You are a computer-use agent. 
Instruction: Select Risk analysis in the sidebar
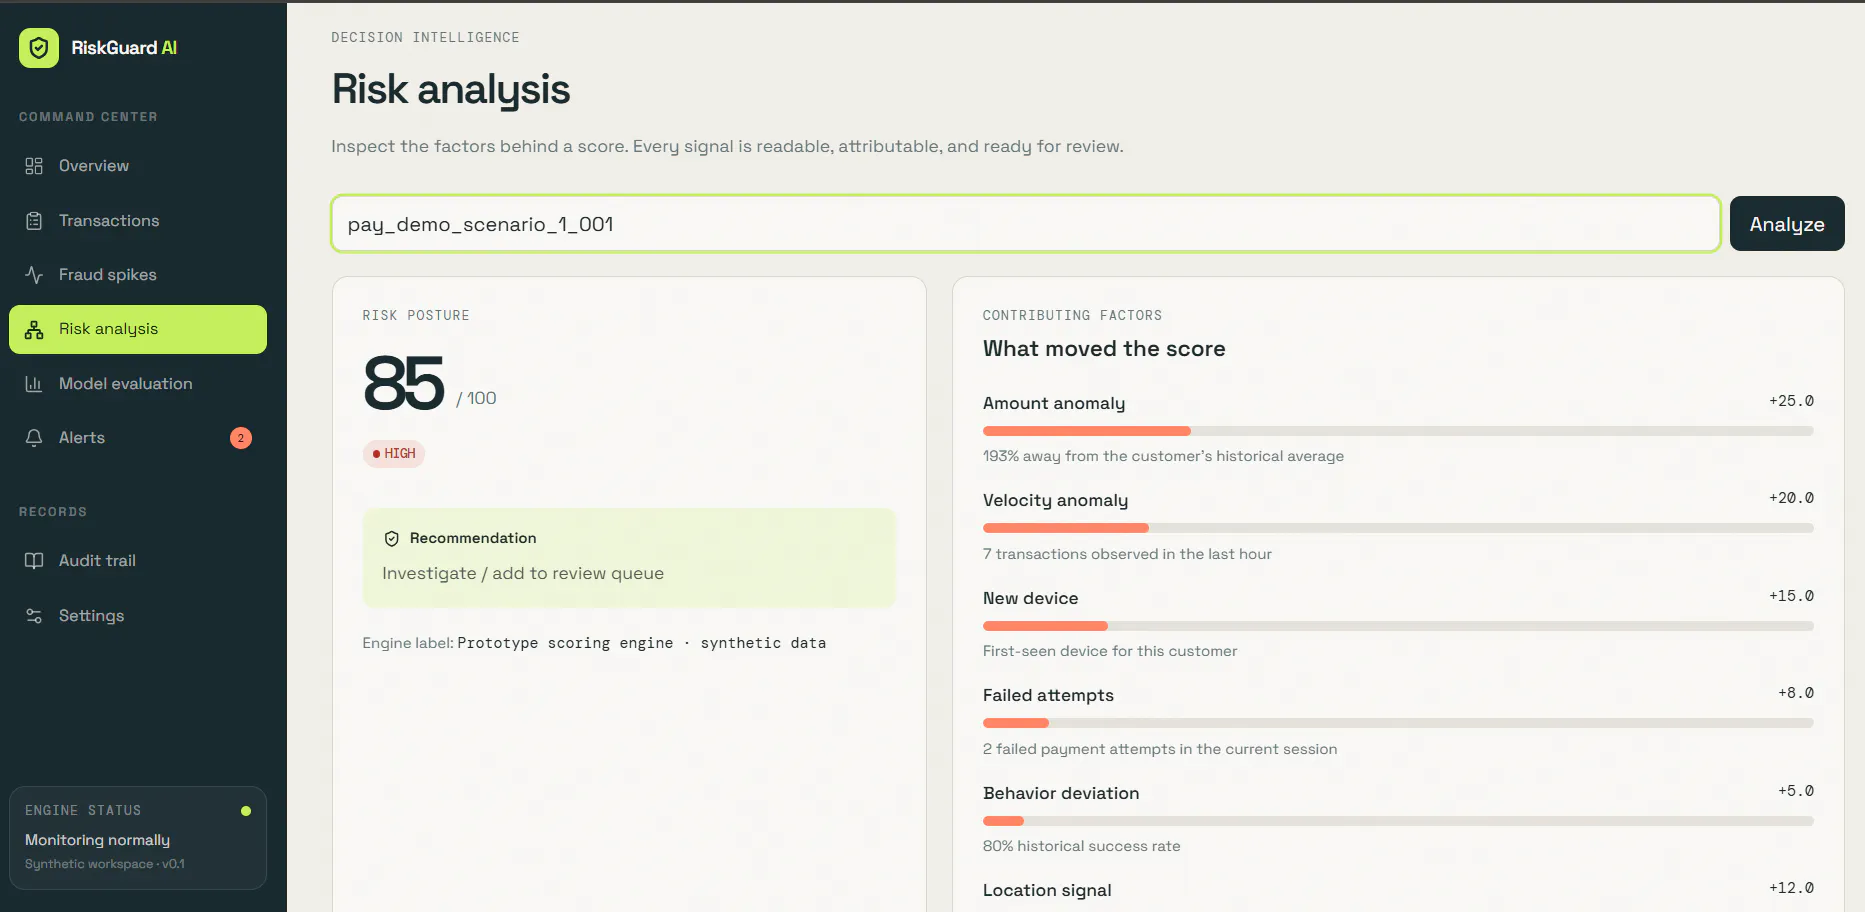pyautogui.click(x=138, y=329)
